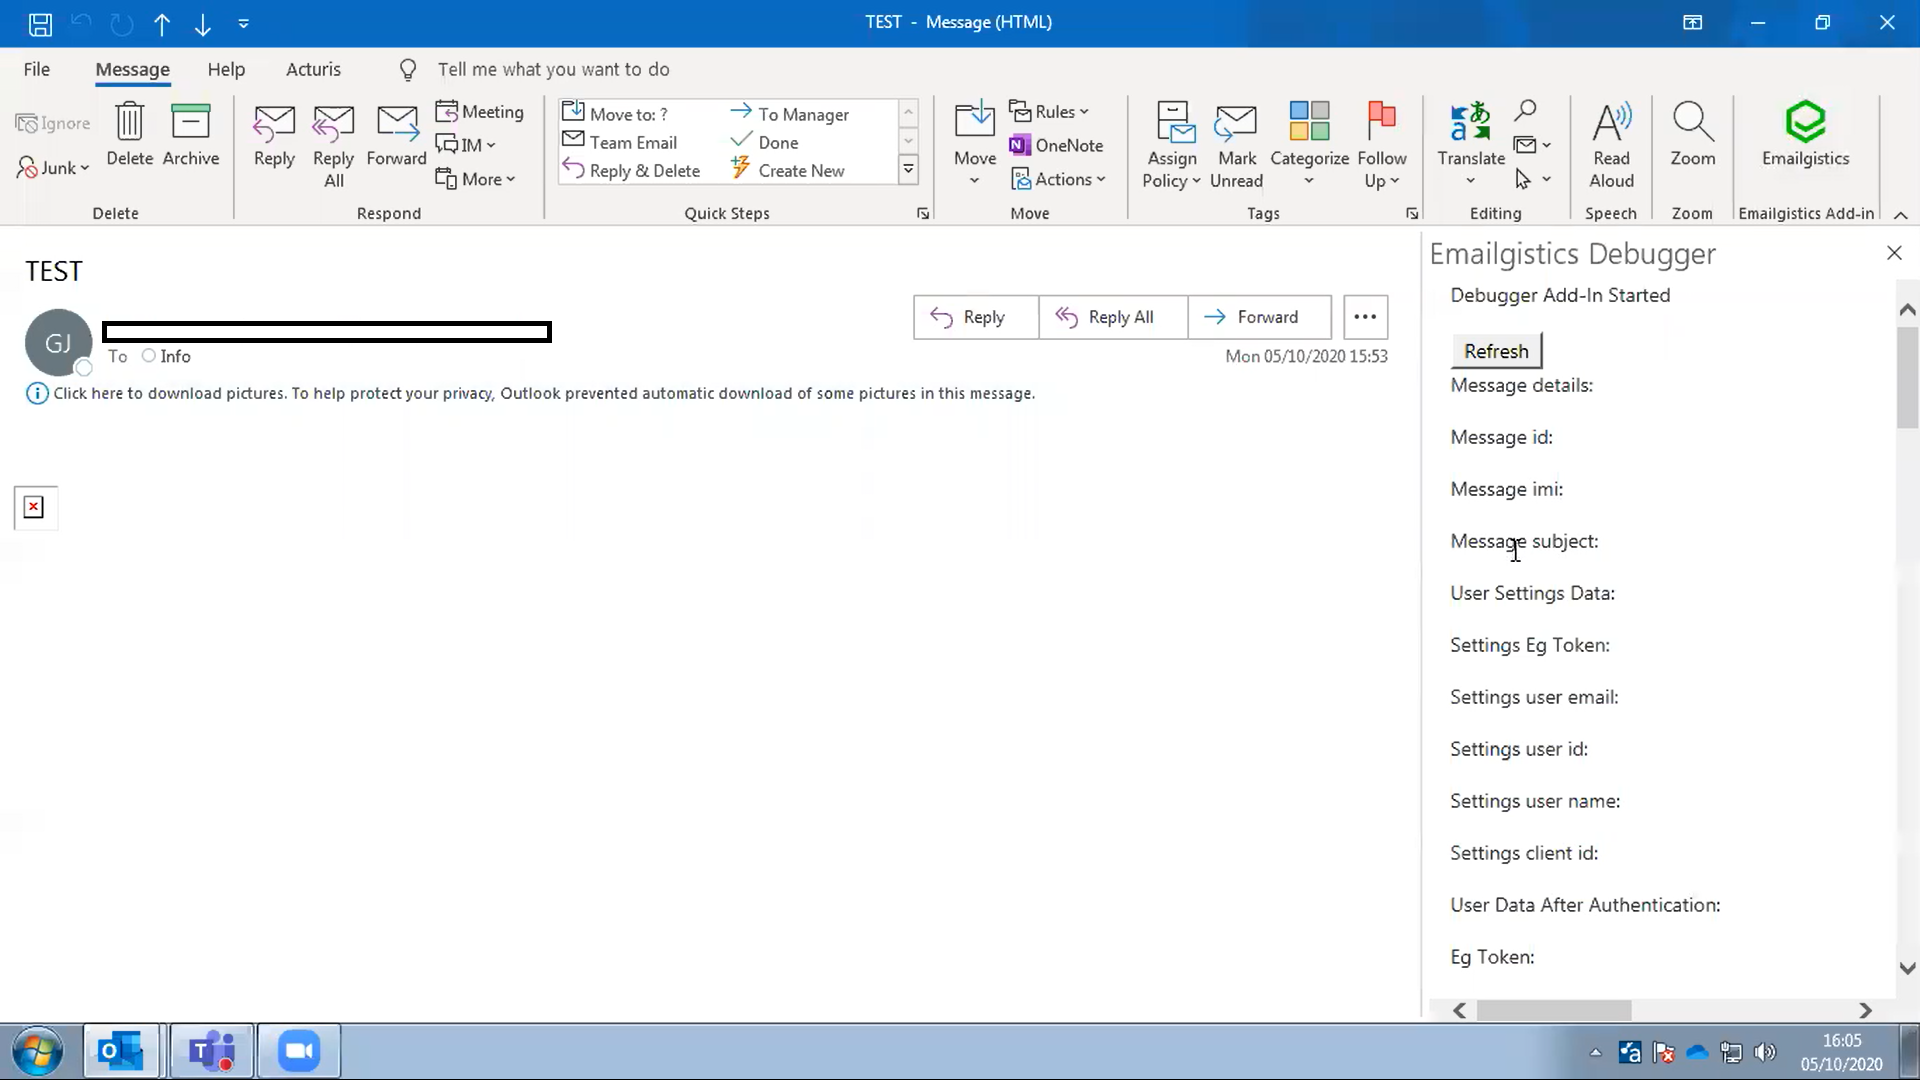Click the debugger pane horizontal scrollbar
This screenshot has width=1920, height=1080.
click(1554, 1011)
